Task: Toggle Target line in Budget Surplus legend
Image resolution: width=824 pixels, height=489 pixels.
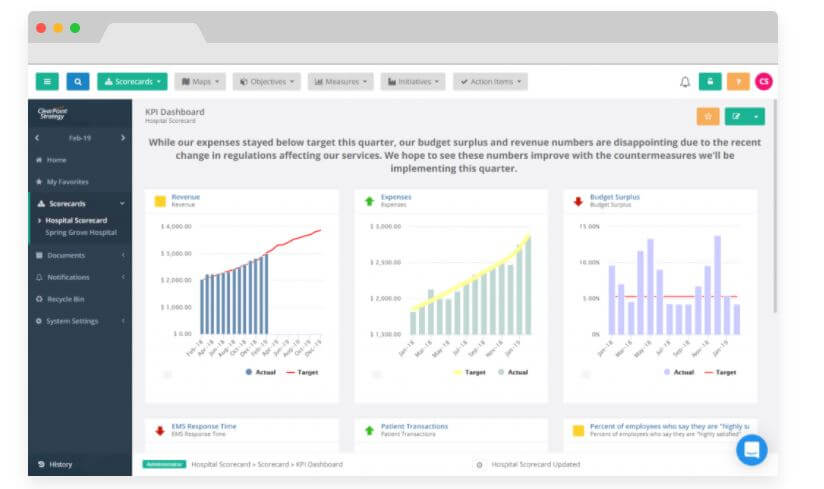Action: pyautogui.click(x=719, y=372)
